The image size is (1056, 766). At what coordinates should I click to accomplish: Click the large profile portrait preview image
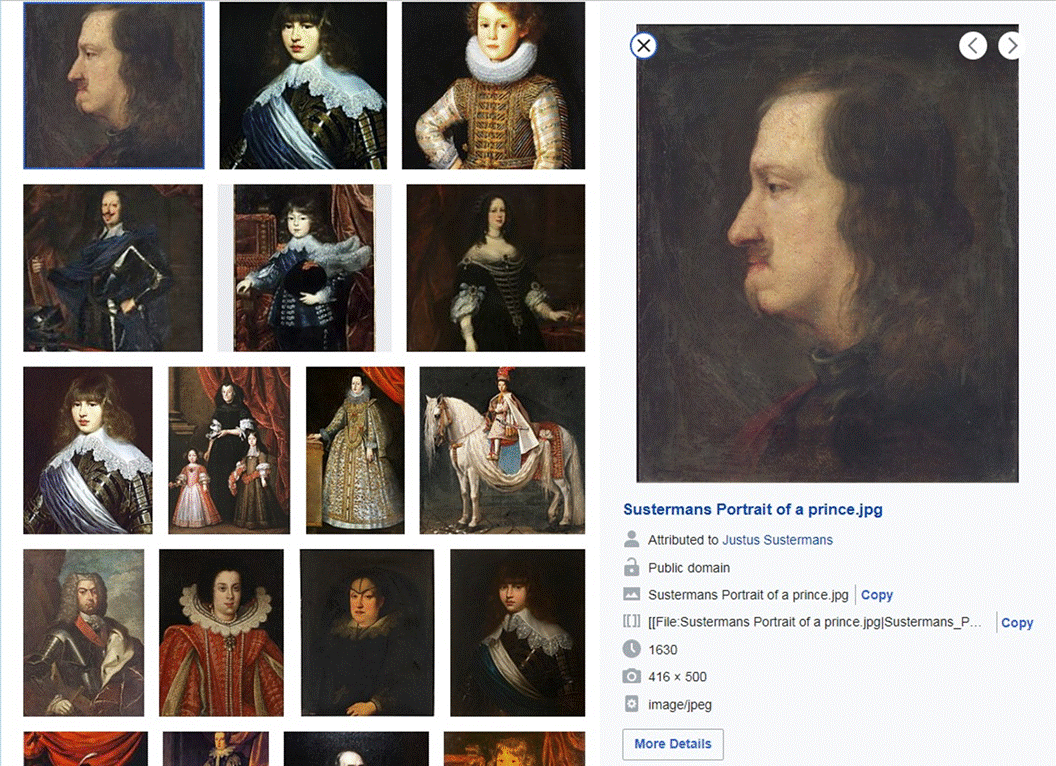[x=827, y=255]
